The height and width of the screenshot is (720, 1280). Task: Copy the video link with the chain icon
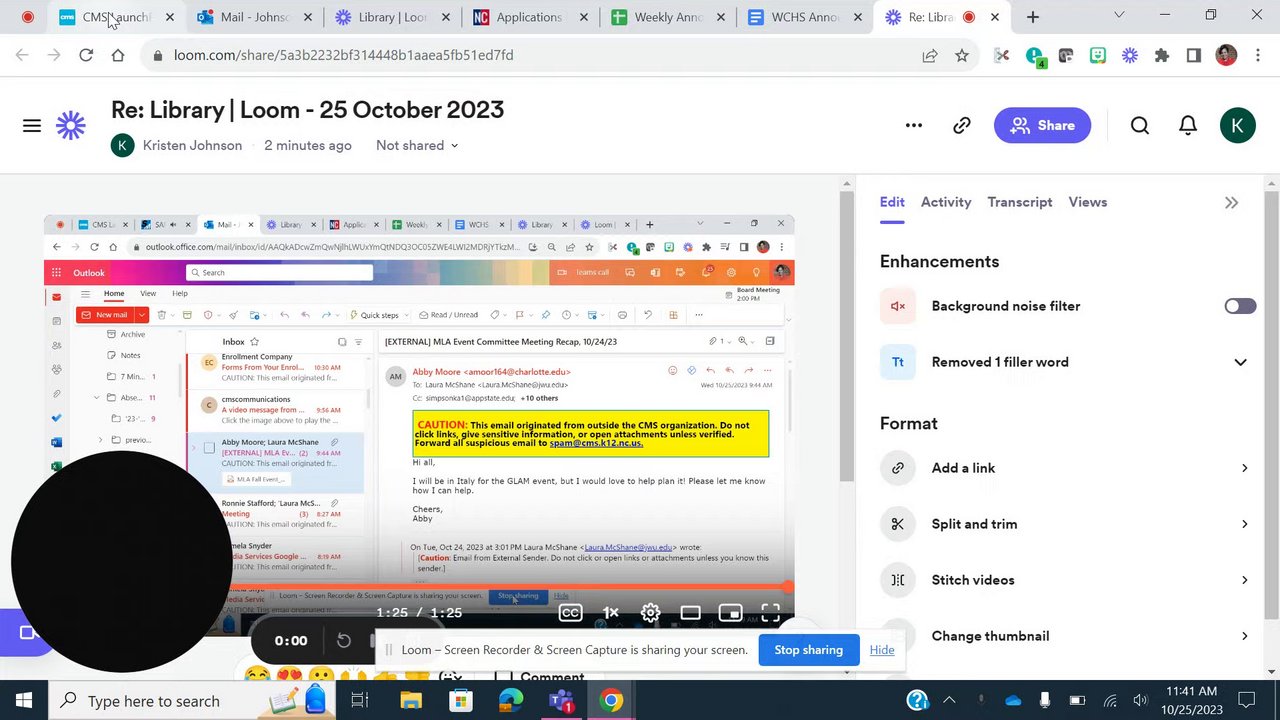tap(962, 125)
